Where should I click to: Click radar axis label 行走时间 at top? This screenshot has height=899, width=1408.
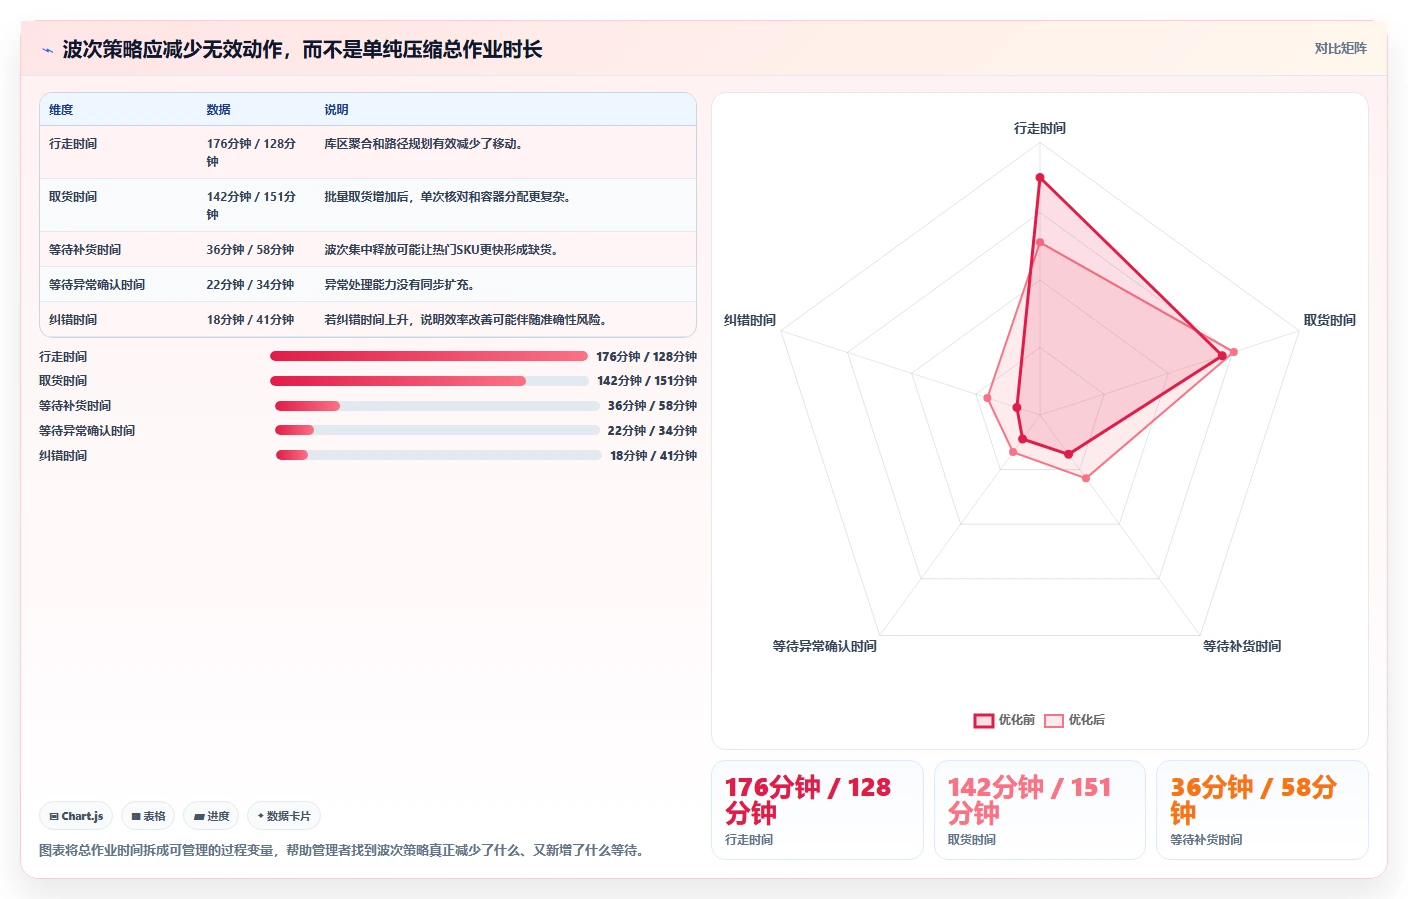pyautogui.click(x=1040, y=128)
